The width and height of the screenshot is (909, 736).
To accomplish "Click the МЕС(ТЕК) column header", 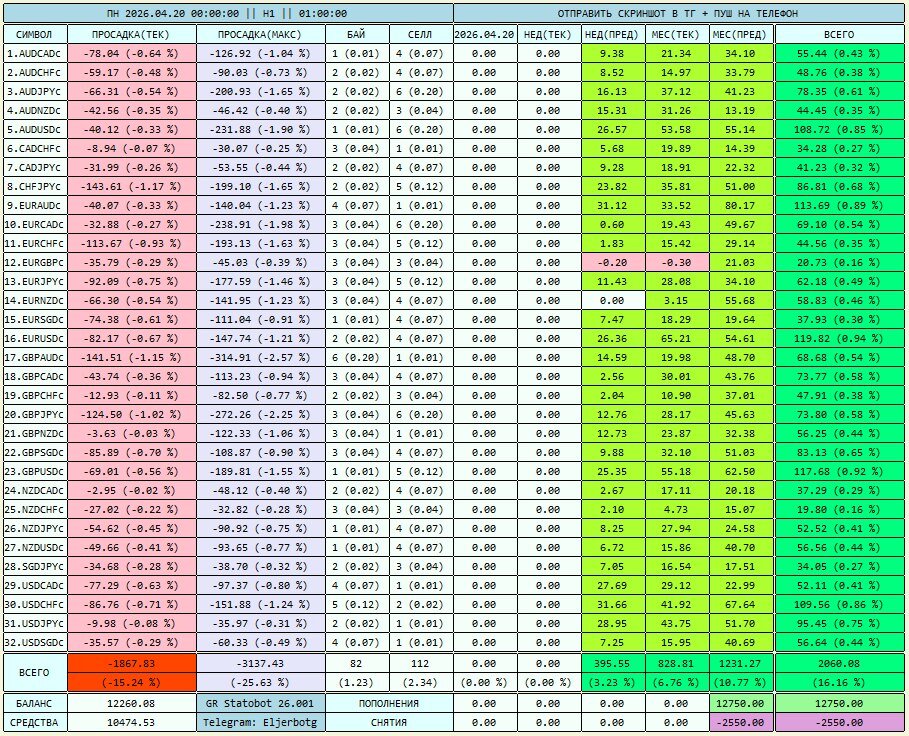I will point(677,34).
